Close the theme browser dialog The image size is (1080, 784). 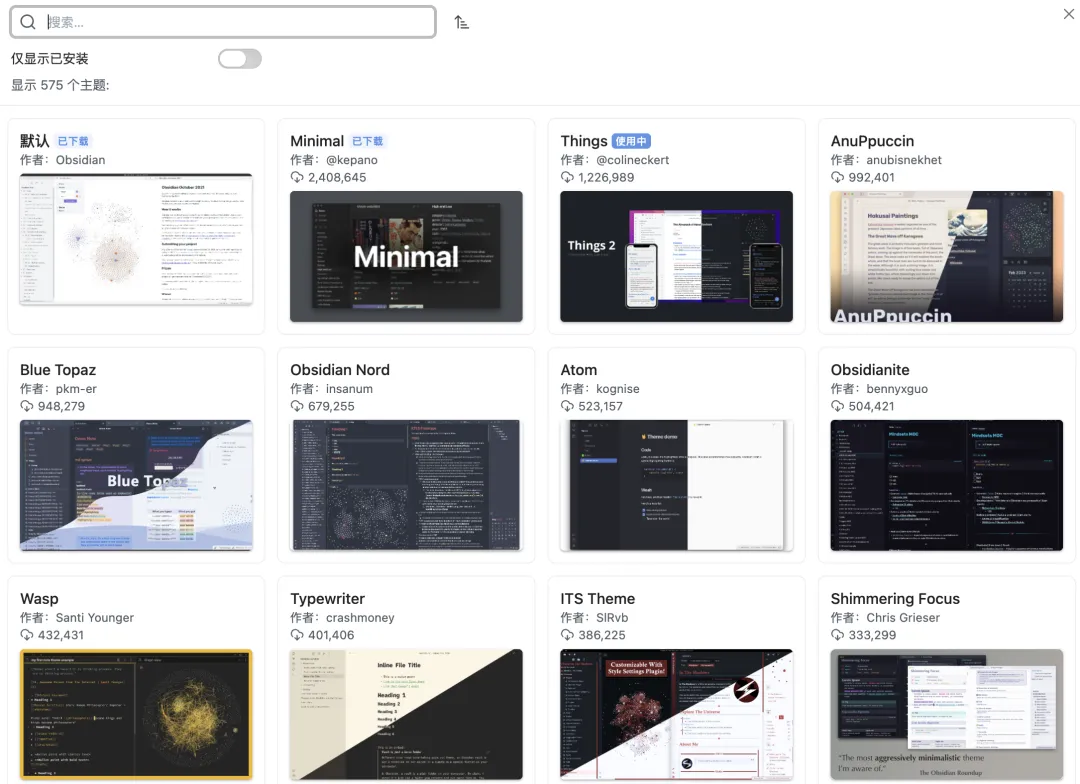point(1068,13)
